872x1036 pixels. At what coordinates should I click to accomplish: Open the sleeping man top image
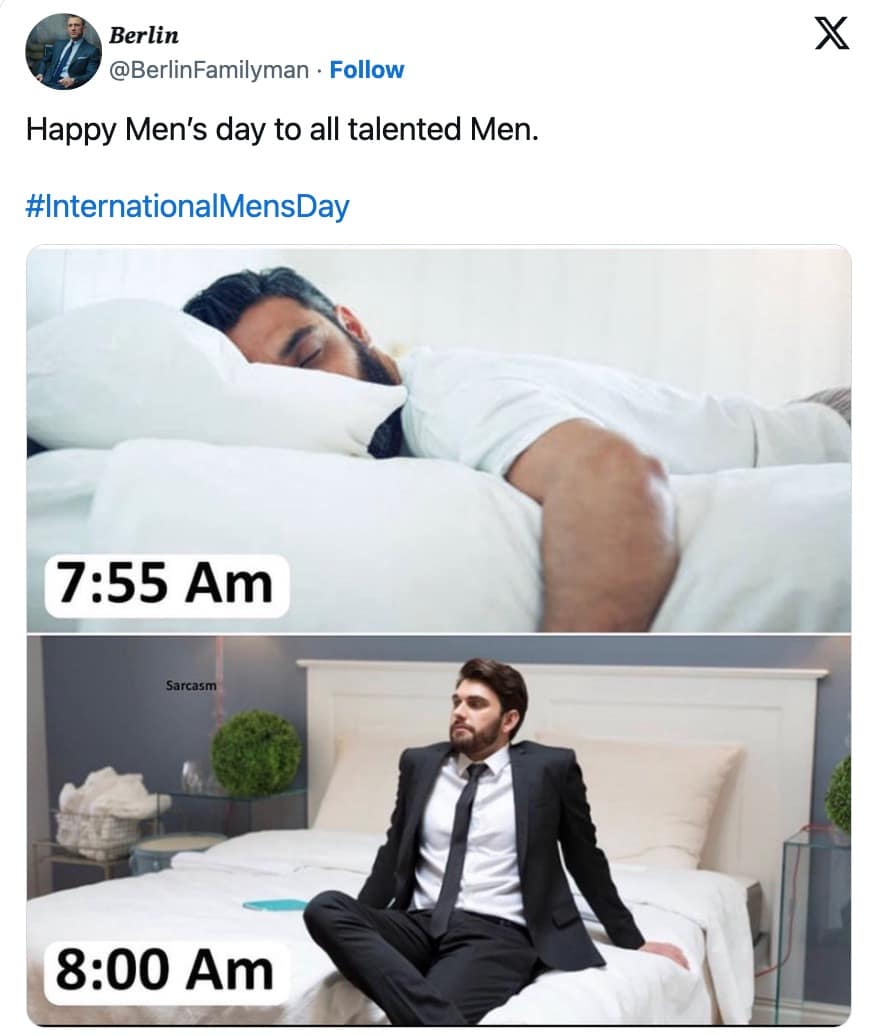coord(439,439)
